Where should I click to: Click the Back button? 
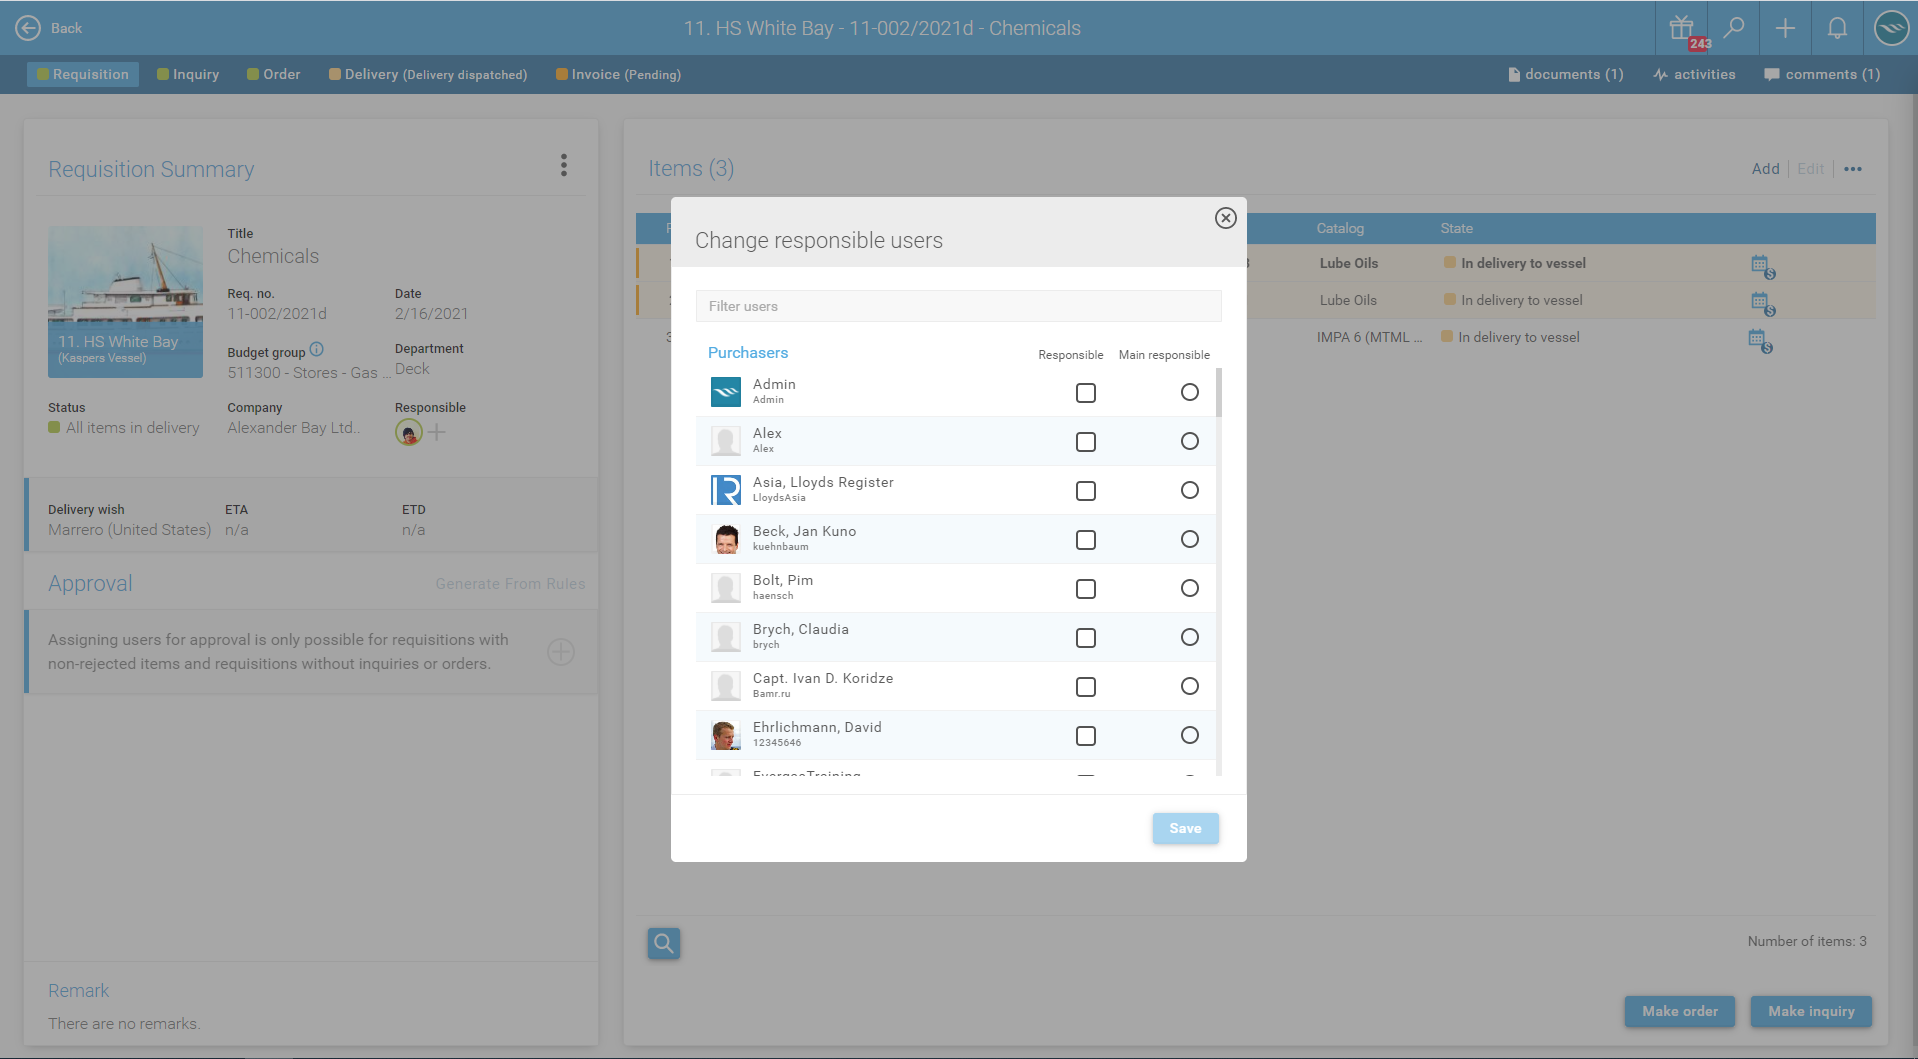49,28
